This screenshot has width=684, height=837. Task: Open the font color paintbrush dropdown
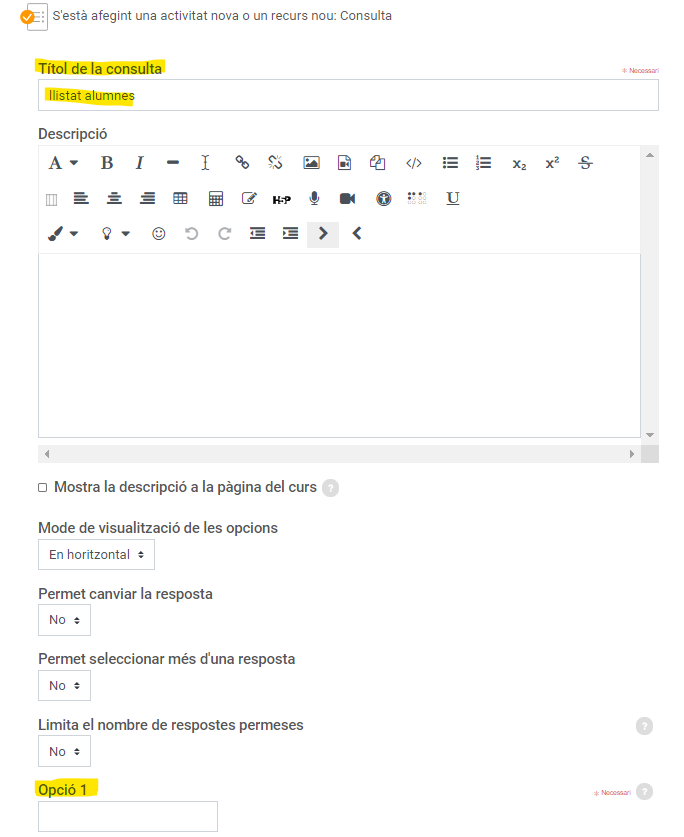(63, 234)
